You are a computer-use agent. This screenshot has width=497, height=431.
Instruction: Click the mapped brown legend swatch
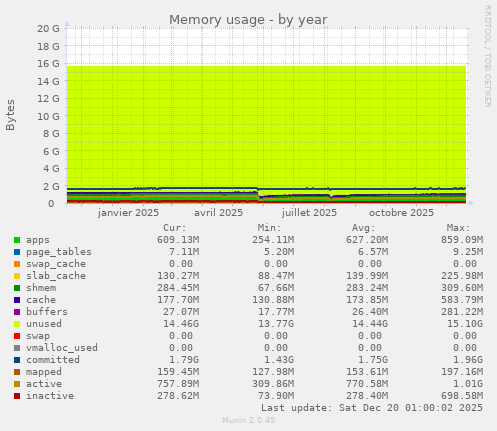tap(17, 372)
